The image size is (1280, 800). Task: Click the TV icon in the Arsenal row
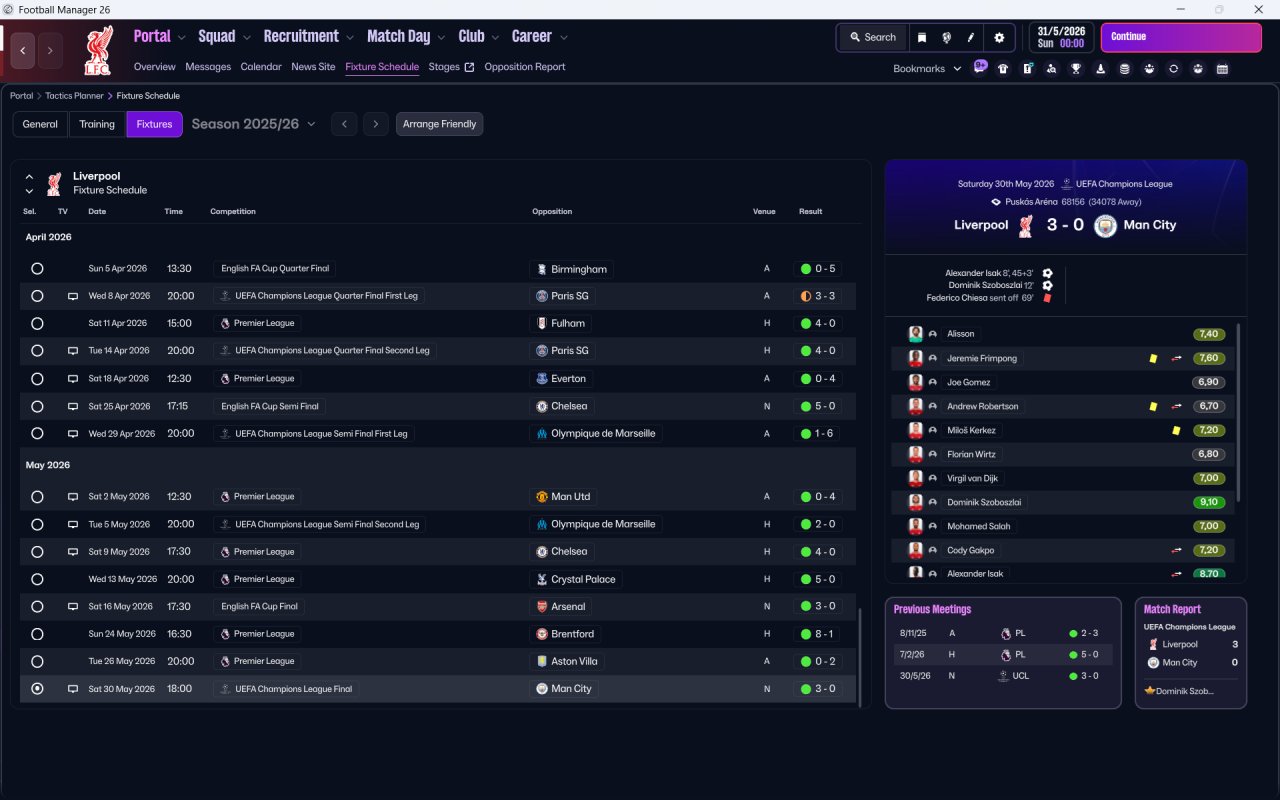72,606
